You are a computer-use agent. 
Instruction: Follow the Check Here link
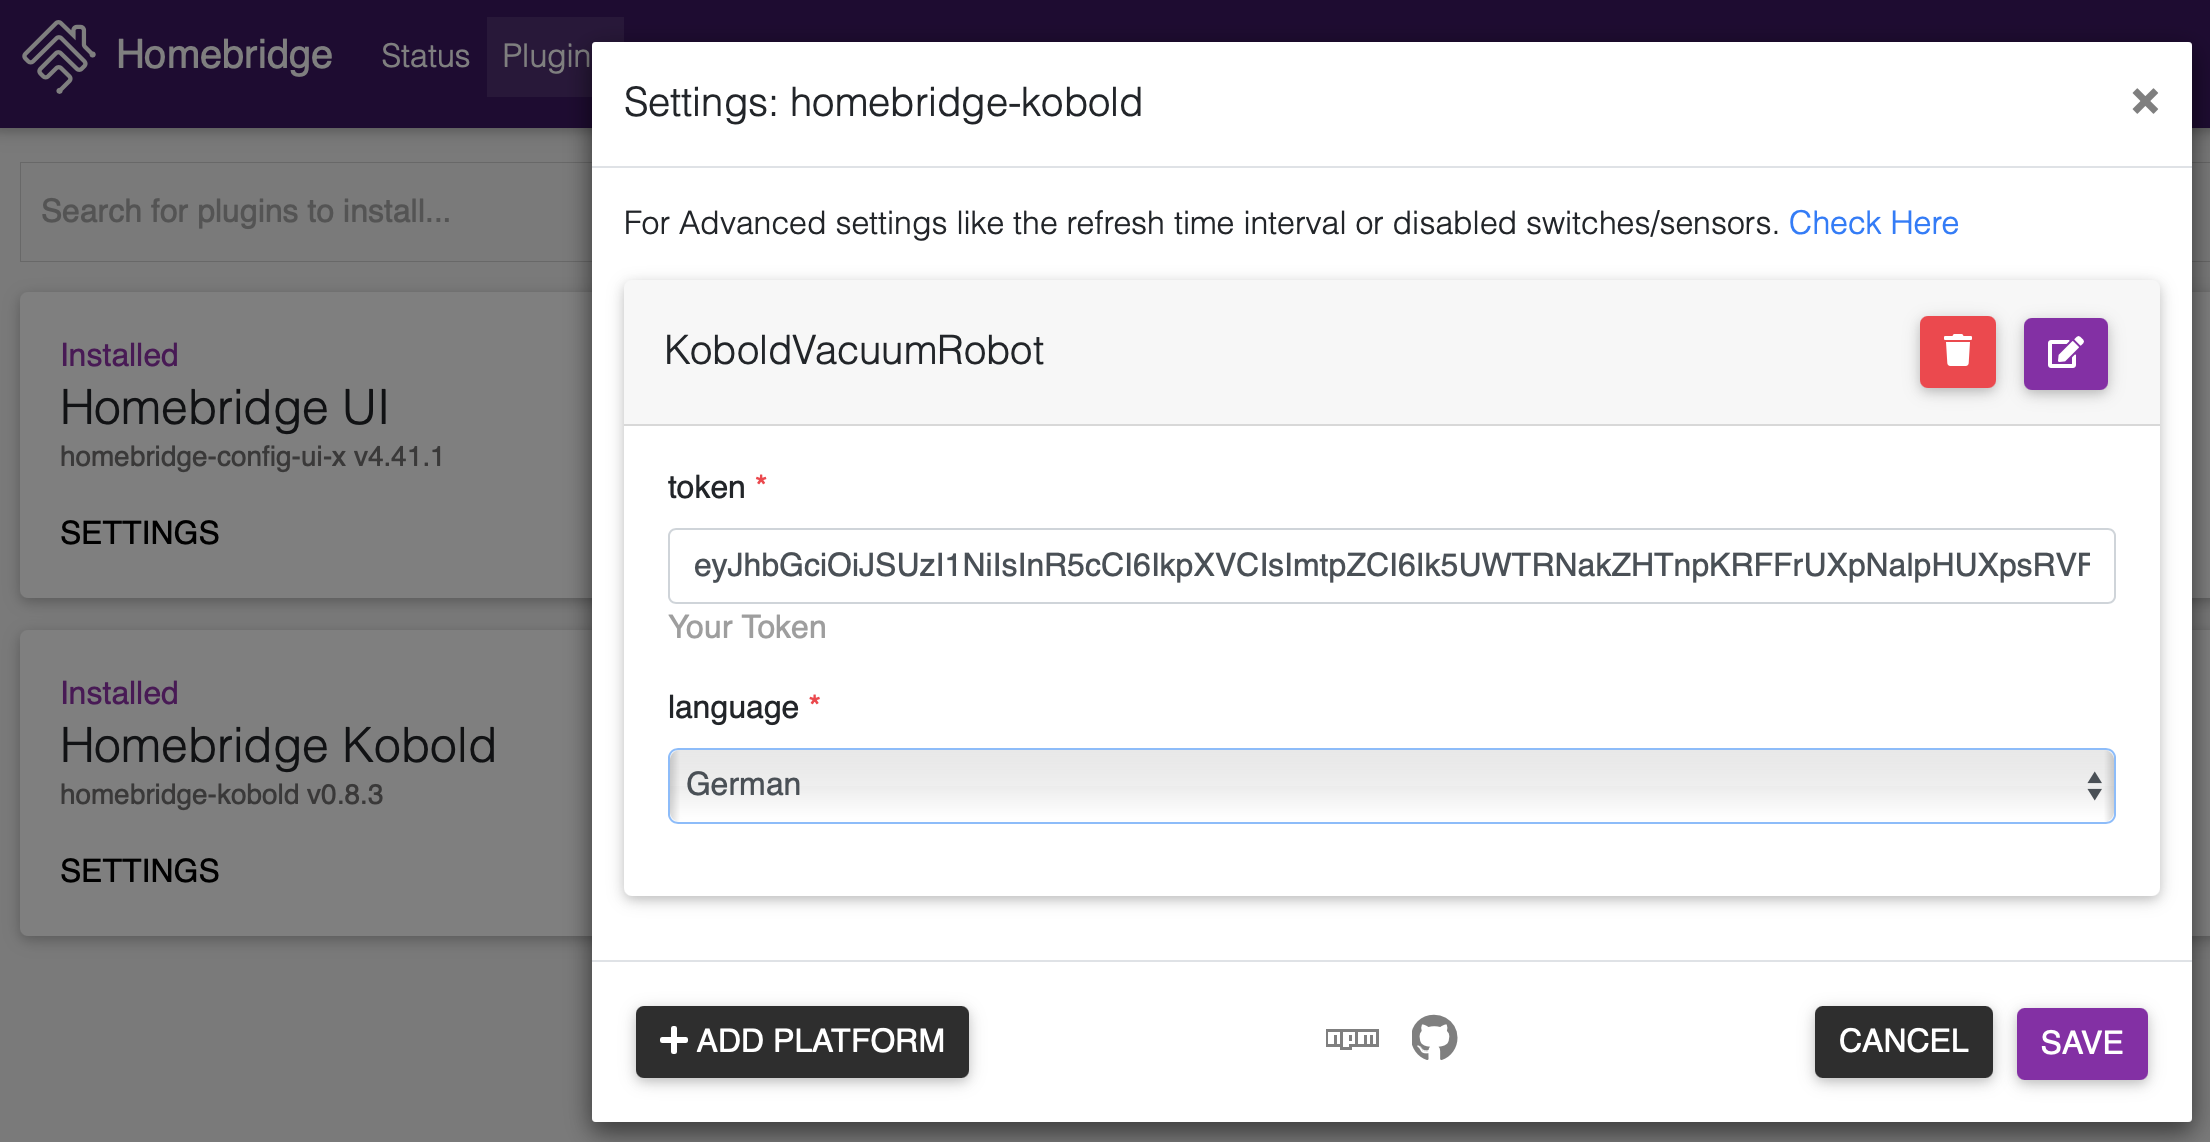click(x=1873, y=222)
